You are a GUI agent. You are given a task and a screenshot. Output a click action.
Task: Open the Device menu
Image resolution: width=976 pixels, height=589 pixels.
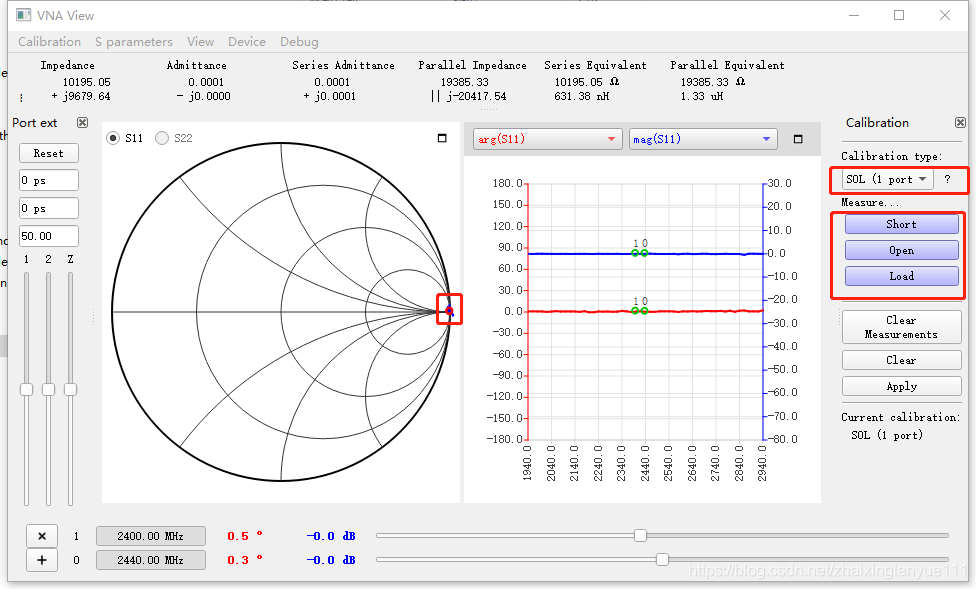pyautogui.click(x=246, y=42)
